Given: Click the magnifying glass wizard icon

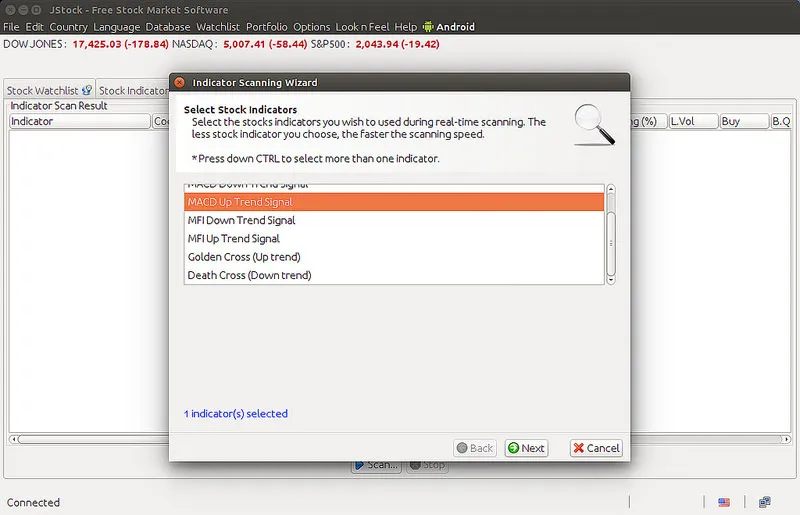Looking at the screenshot, I should pyautogui.click(x=594, y=125).
